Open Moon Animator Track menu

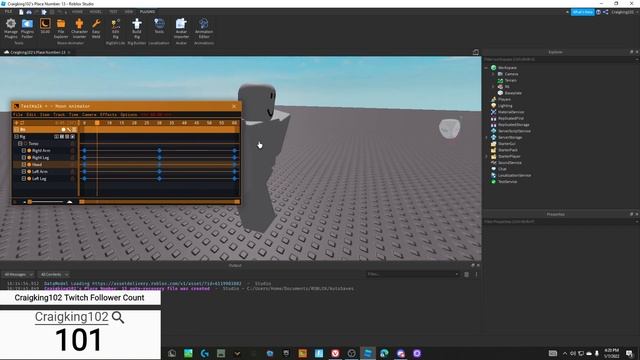coord(59,115)
